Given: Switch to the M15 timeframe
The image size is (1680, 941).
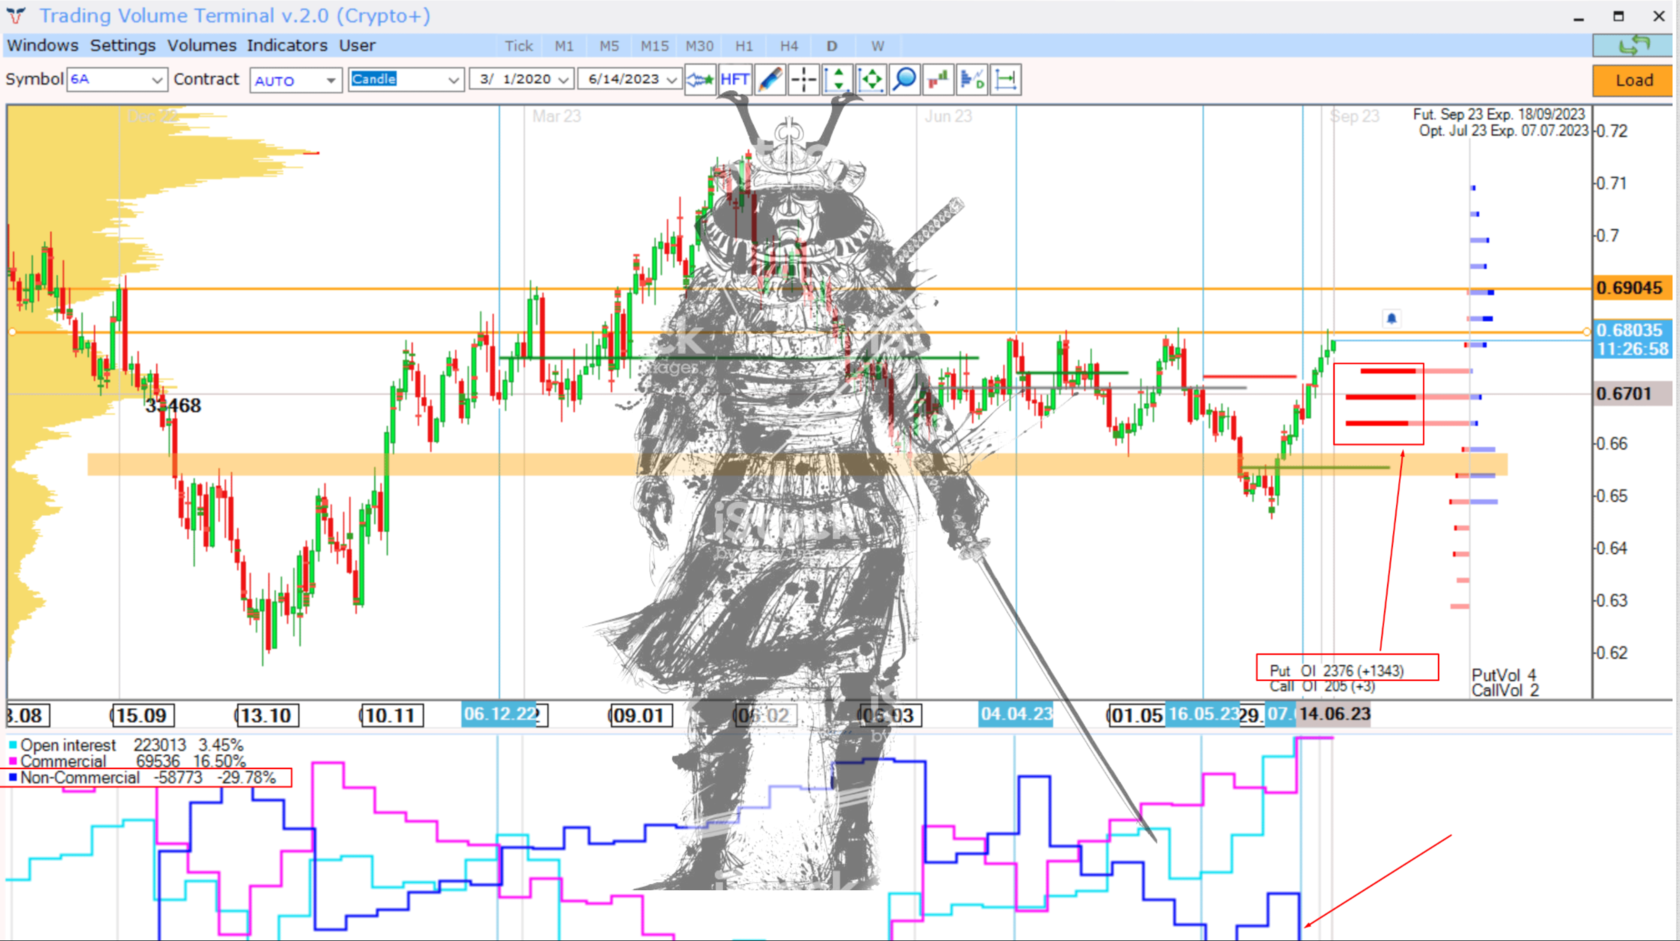Looking at the screenshot, I should (655, 46).
